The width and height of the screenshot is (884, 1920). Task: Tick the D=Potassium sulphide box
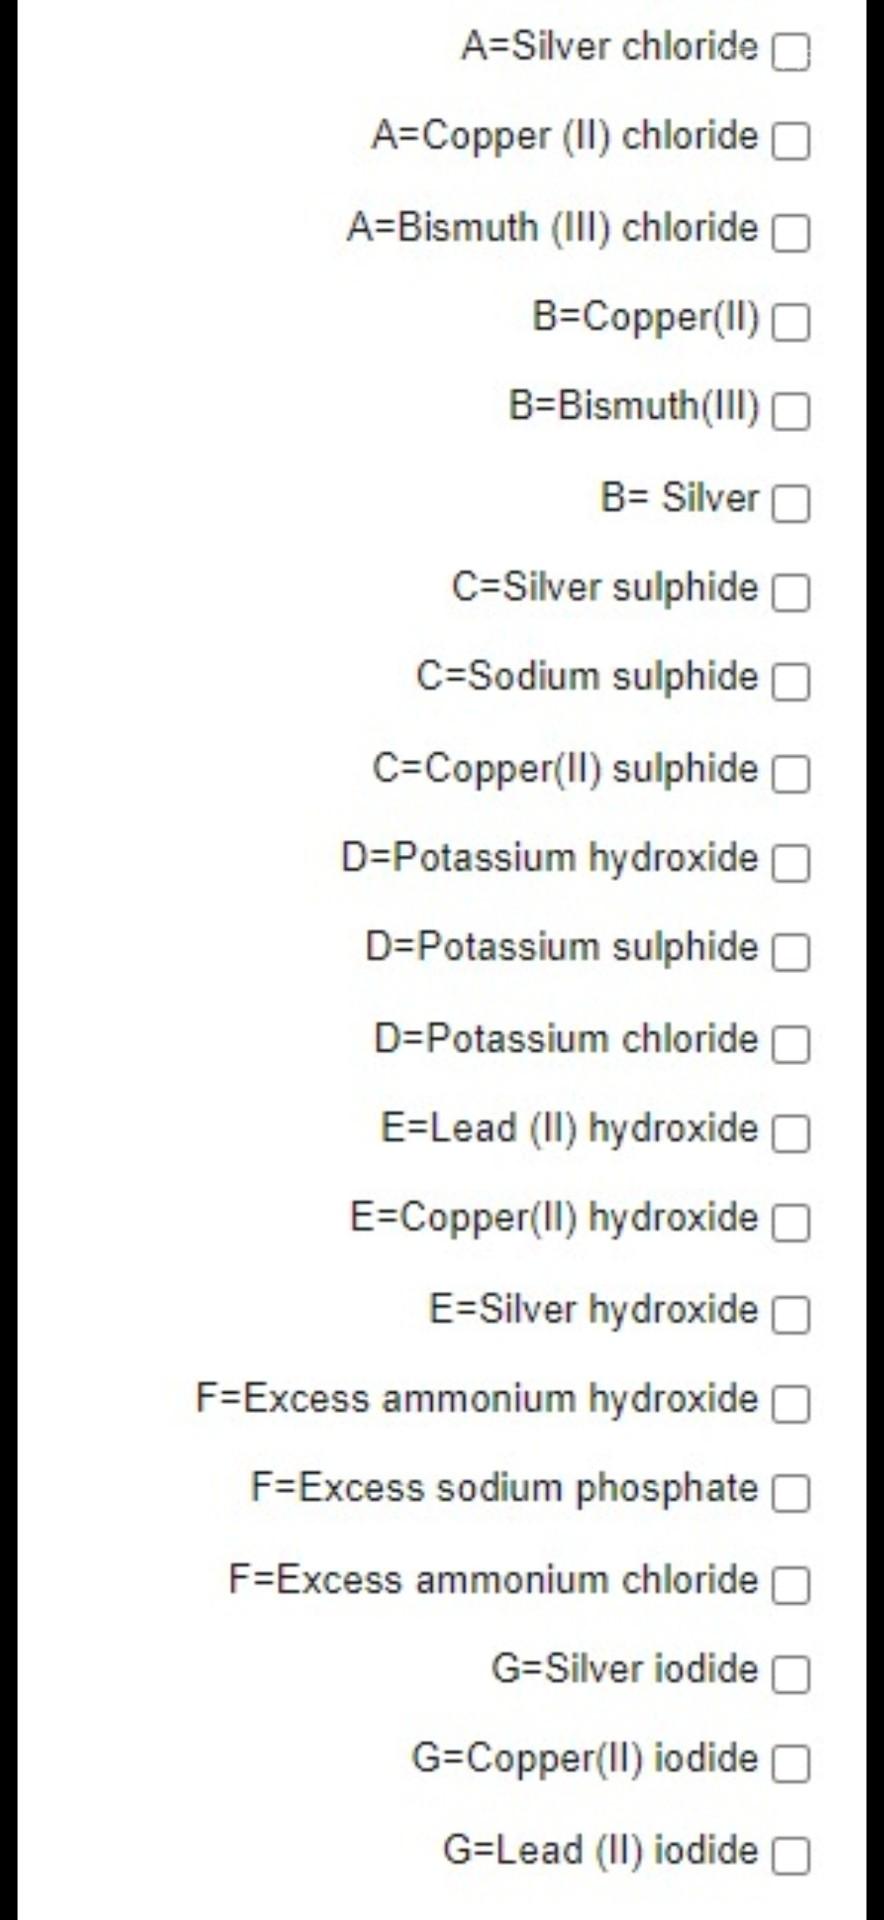click(x=791, y=954)
